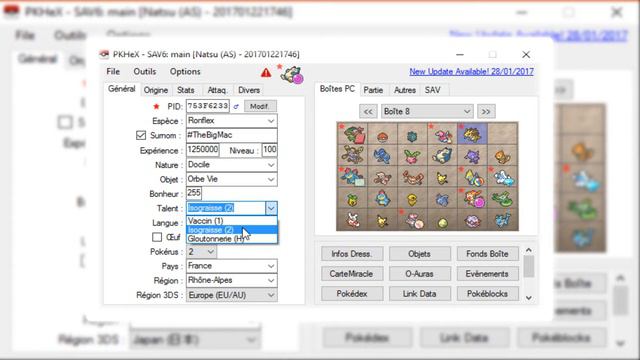Open the File menu in the front window
Screen dimensions: 640x360
pos(113,71)
